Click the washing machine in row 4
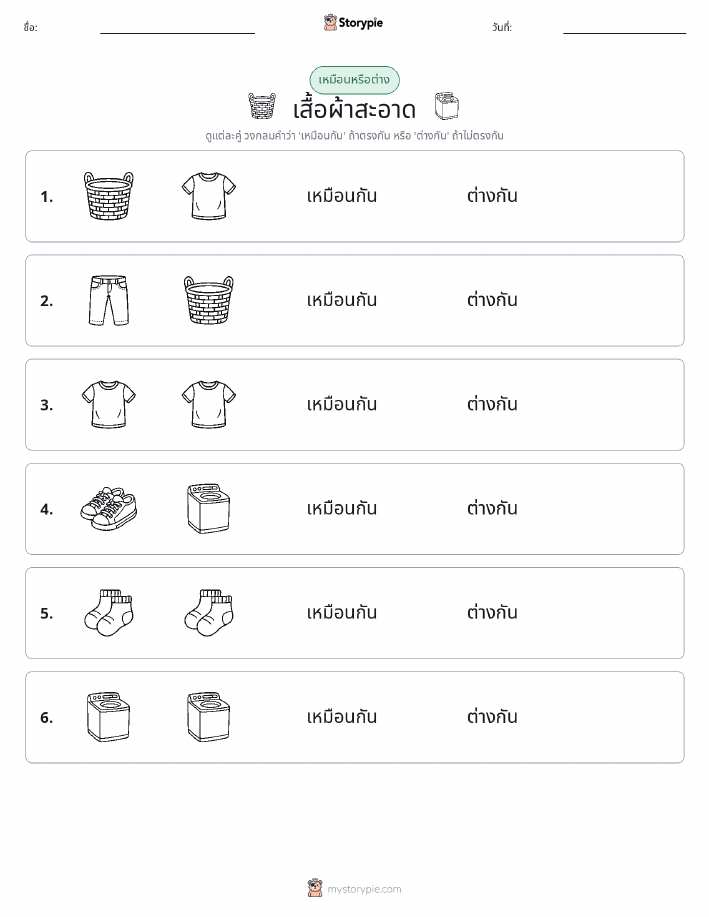 pyautogui.click(x=209, y=508)
